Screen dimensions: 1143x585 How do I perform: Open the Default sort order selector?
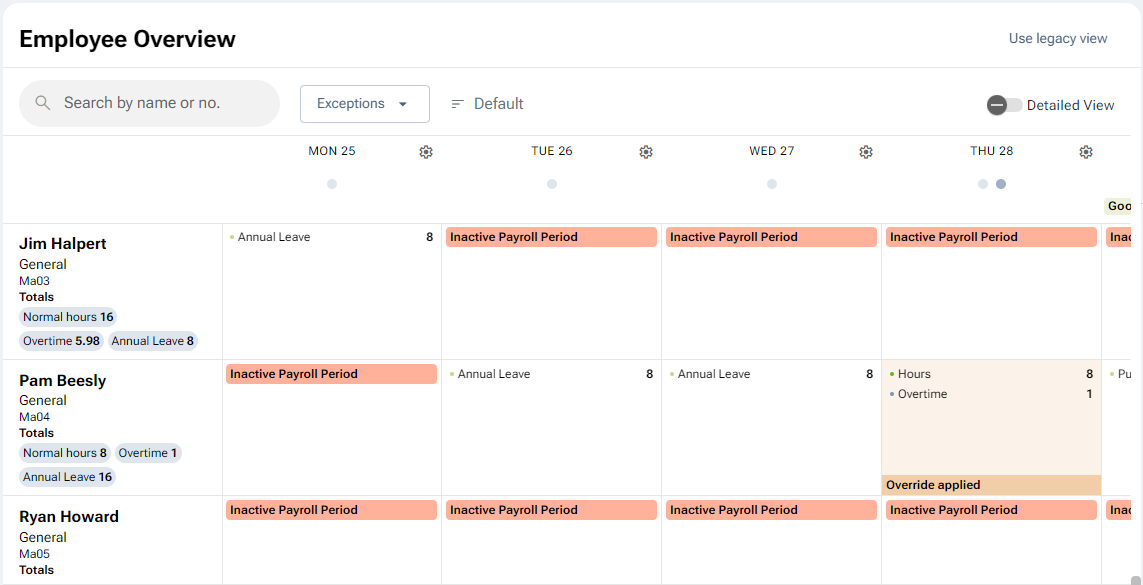tap(498, 104)
